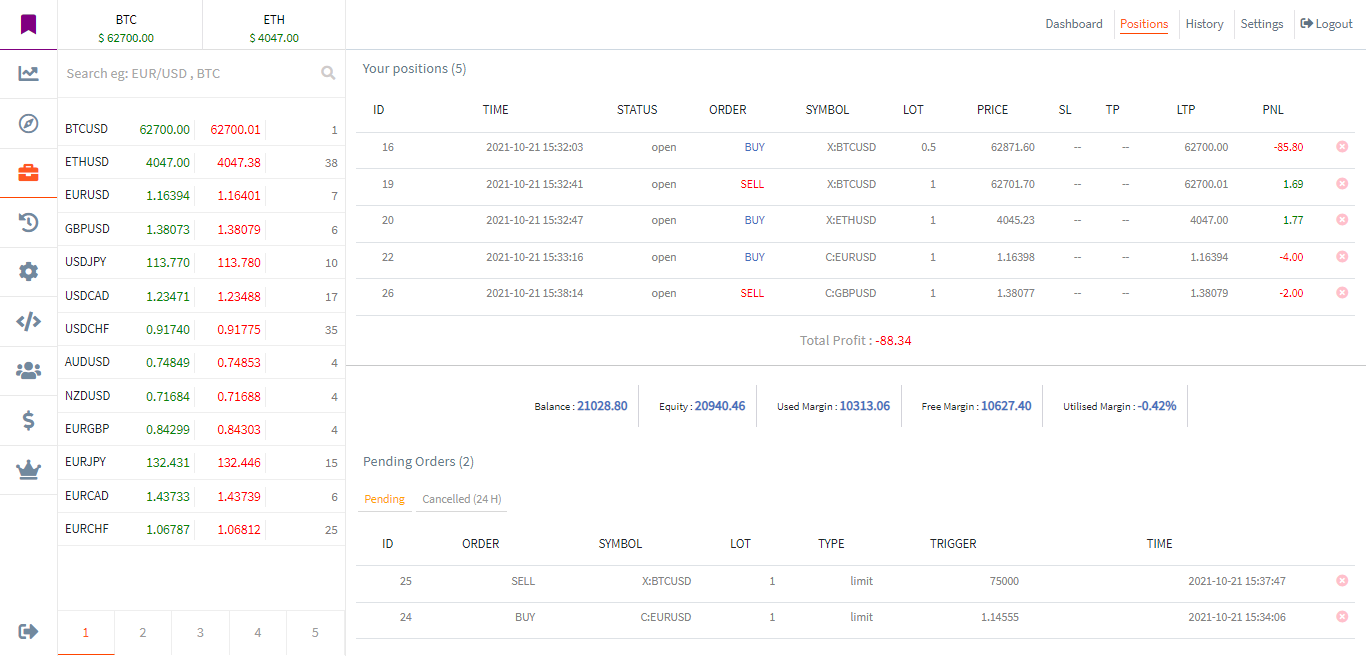This screenshot has width=1366, height=656.
Task: Select EURCHF in the watchlist
Action: click(x=201, y=529)
